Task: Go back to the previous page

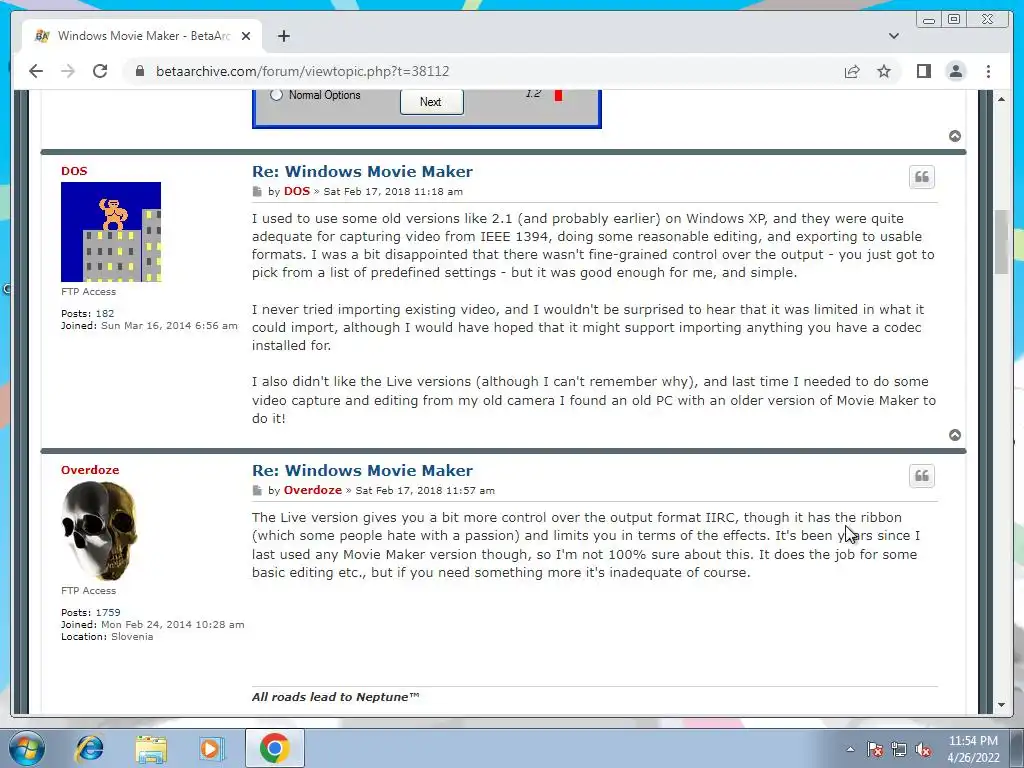Action: 36,71
